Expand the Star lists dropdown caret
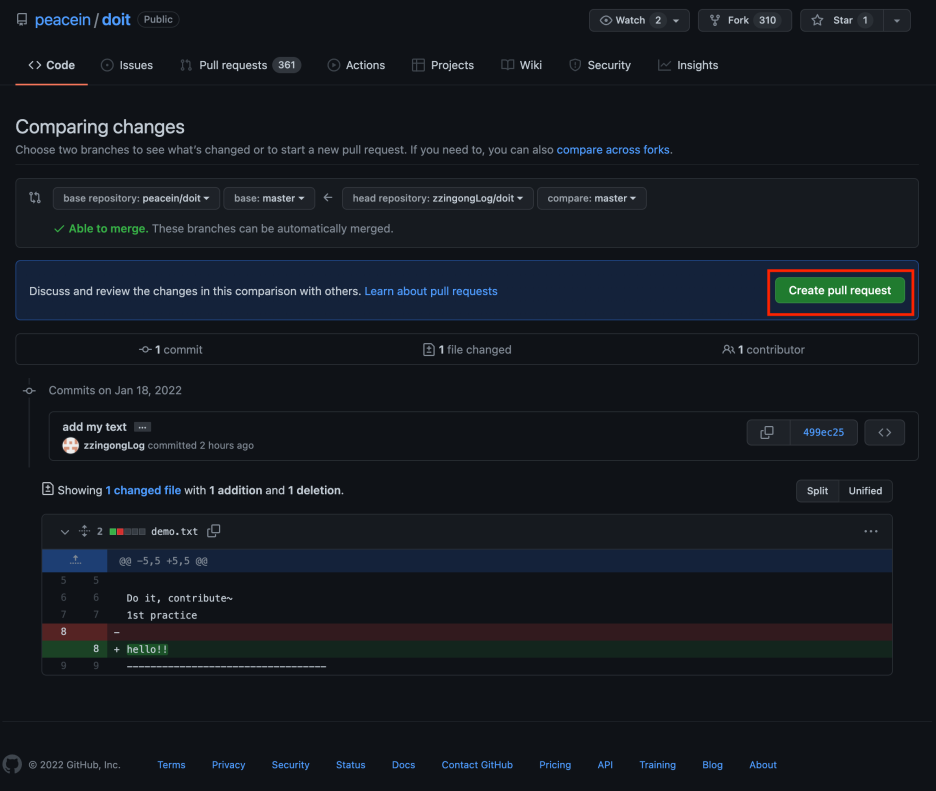 [897, 20]
